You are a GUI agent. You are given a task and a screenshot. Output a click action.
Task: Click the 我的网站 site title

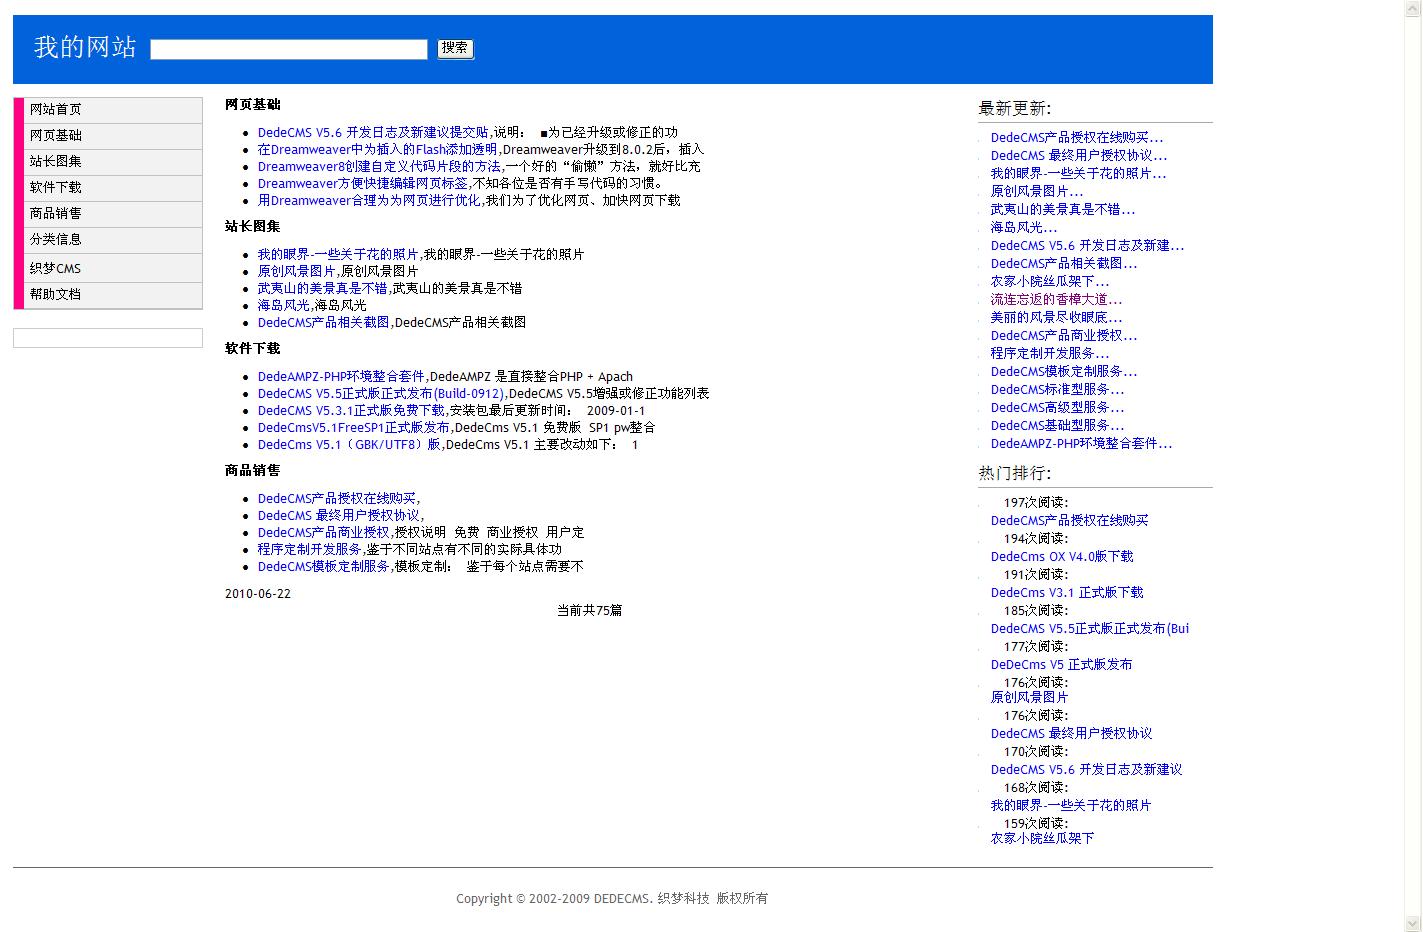coord(85,47)
